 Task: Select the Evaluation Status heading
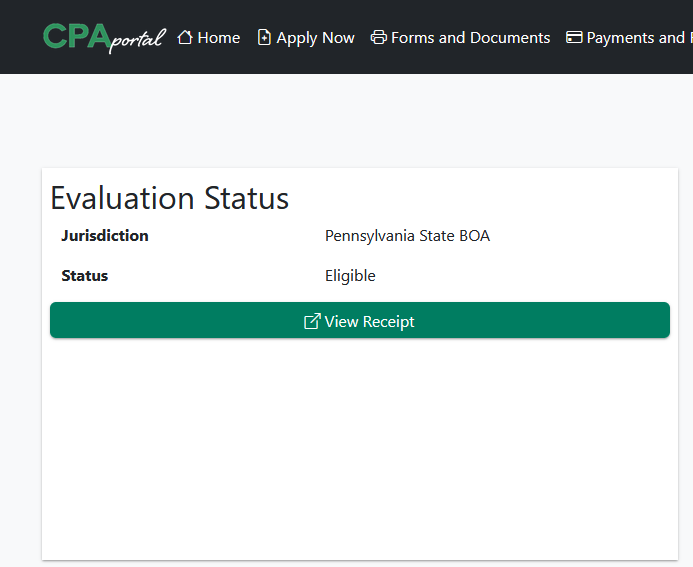click(x=170, y=198)
